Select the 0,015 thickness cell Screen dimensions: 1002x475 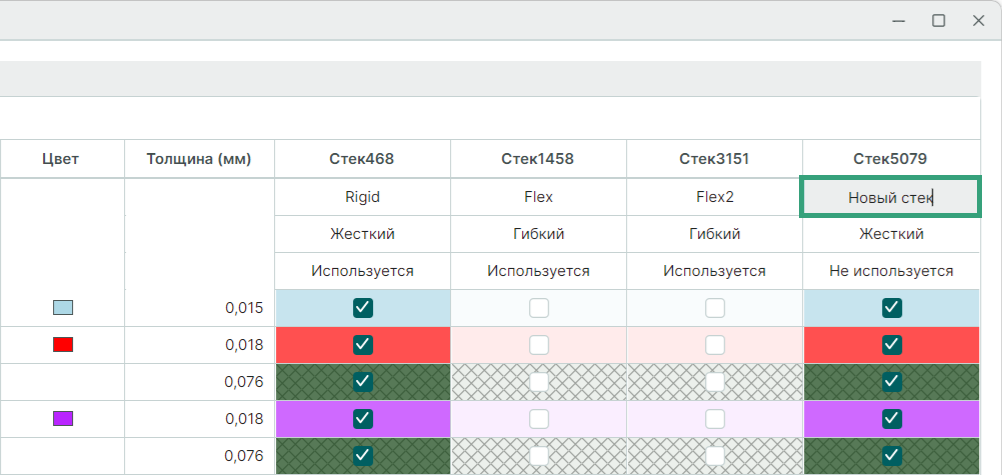(198, 308)
